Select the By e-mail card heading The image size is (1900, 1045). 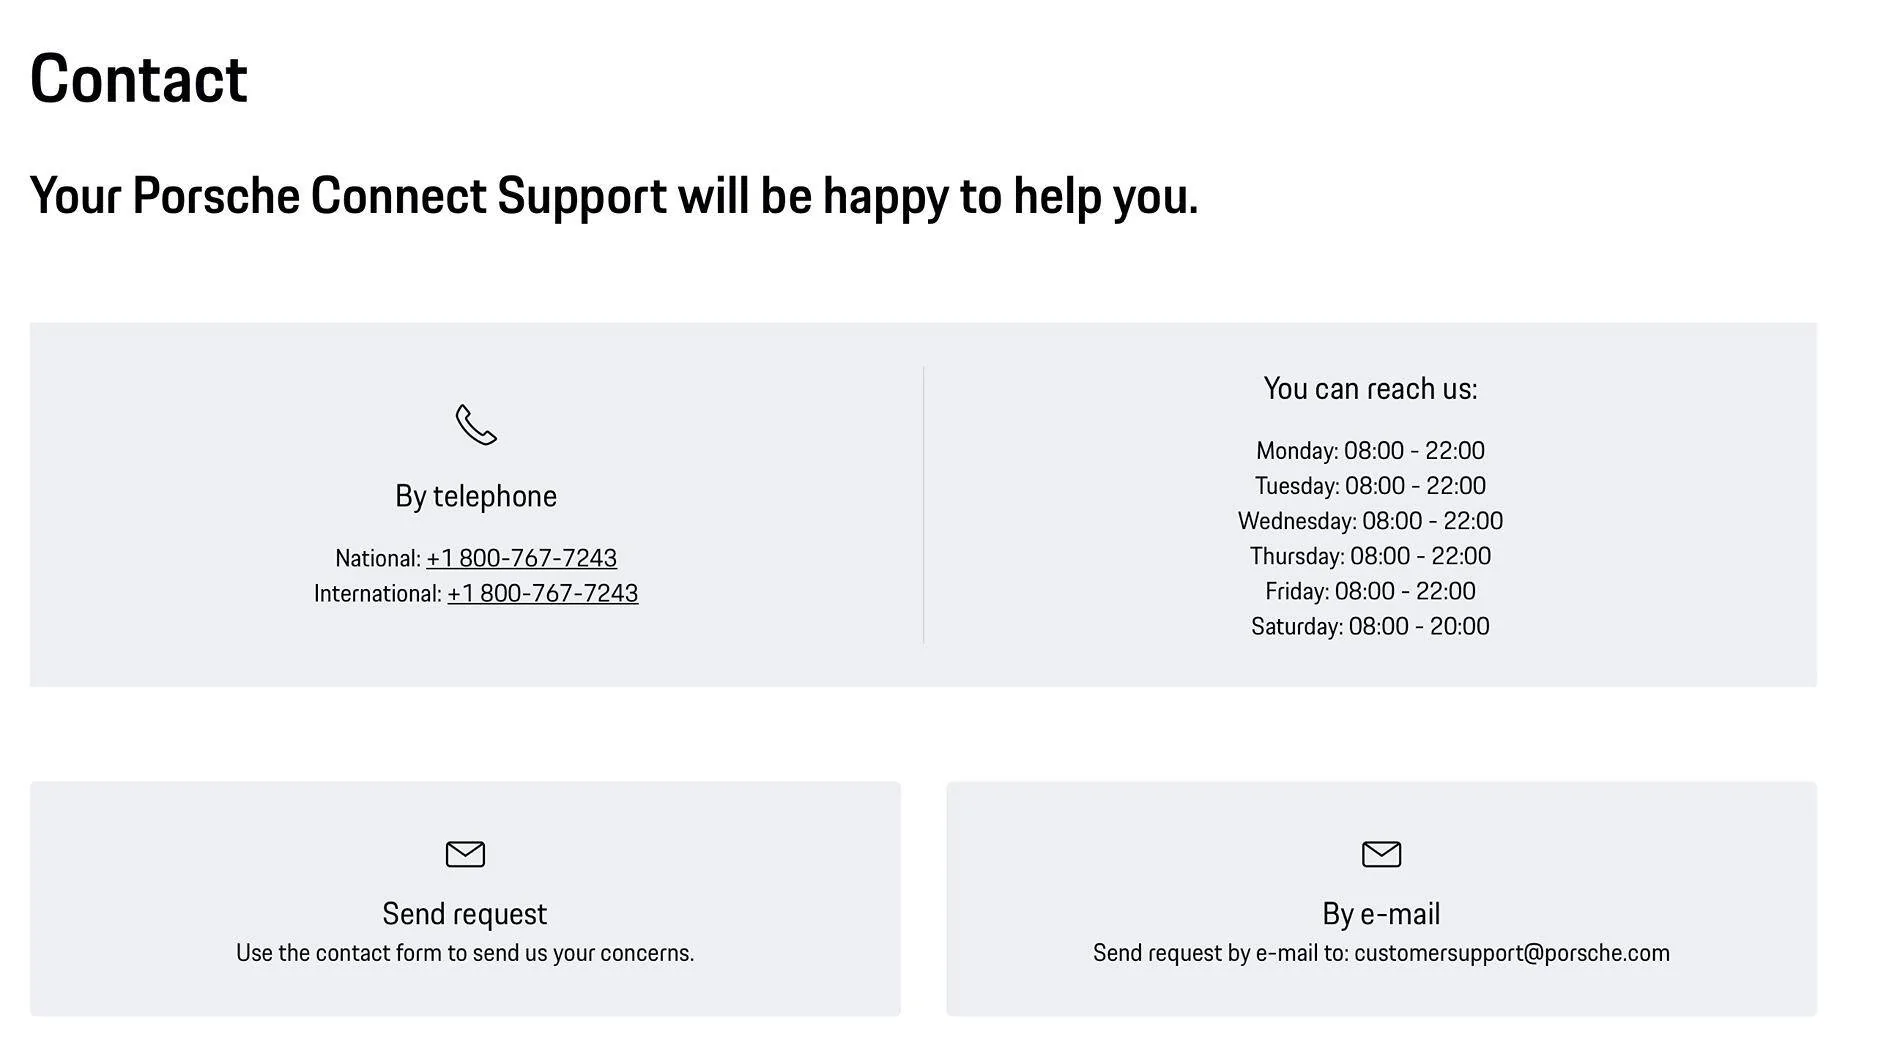(1381, 913)
